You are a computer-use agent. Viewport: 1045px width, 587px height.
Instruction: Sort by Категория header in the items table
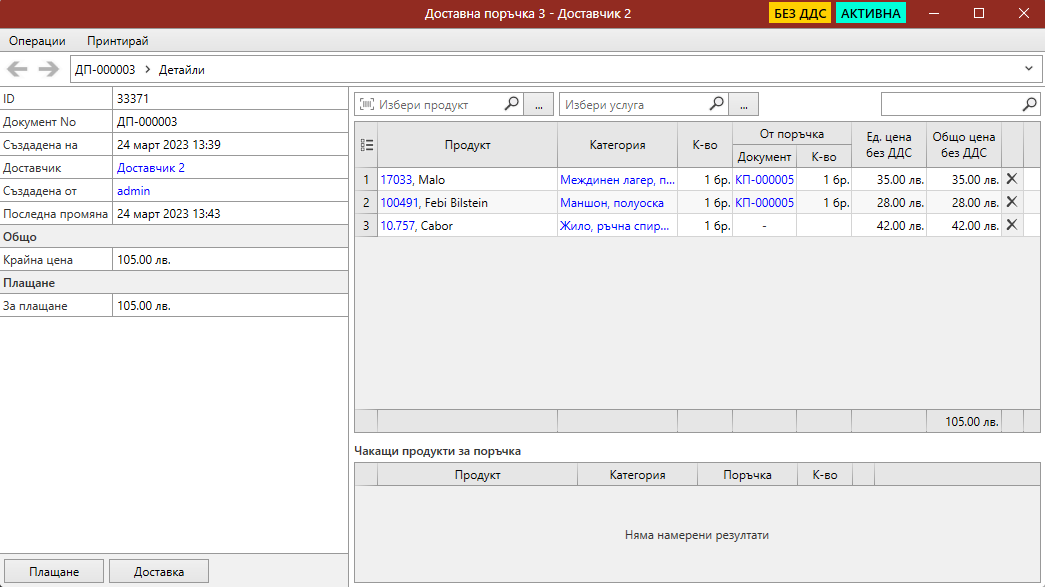coord(617,145)
